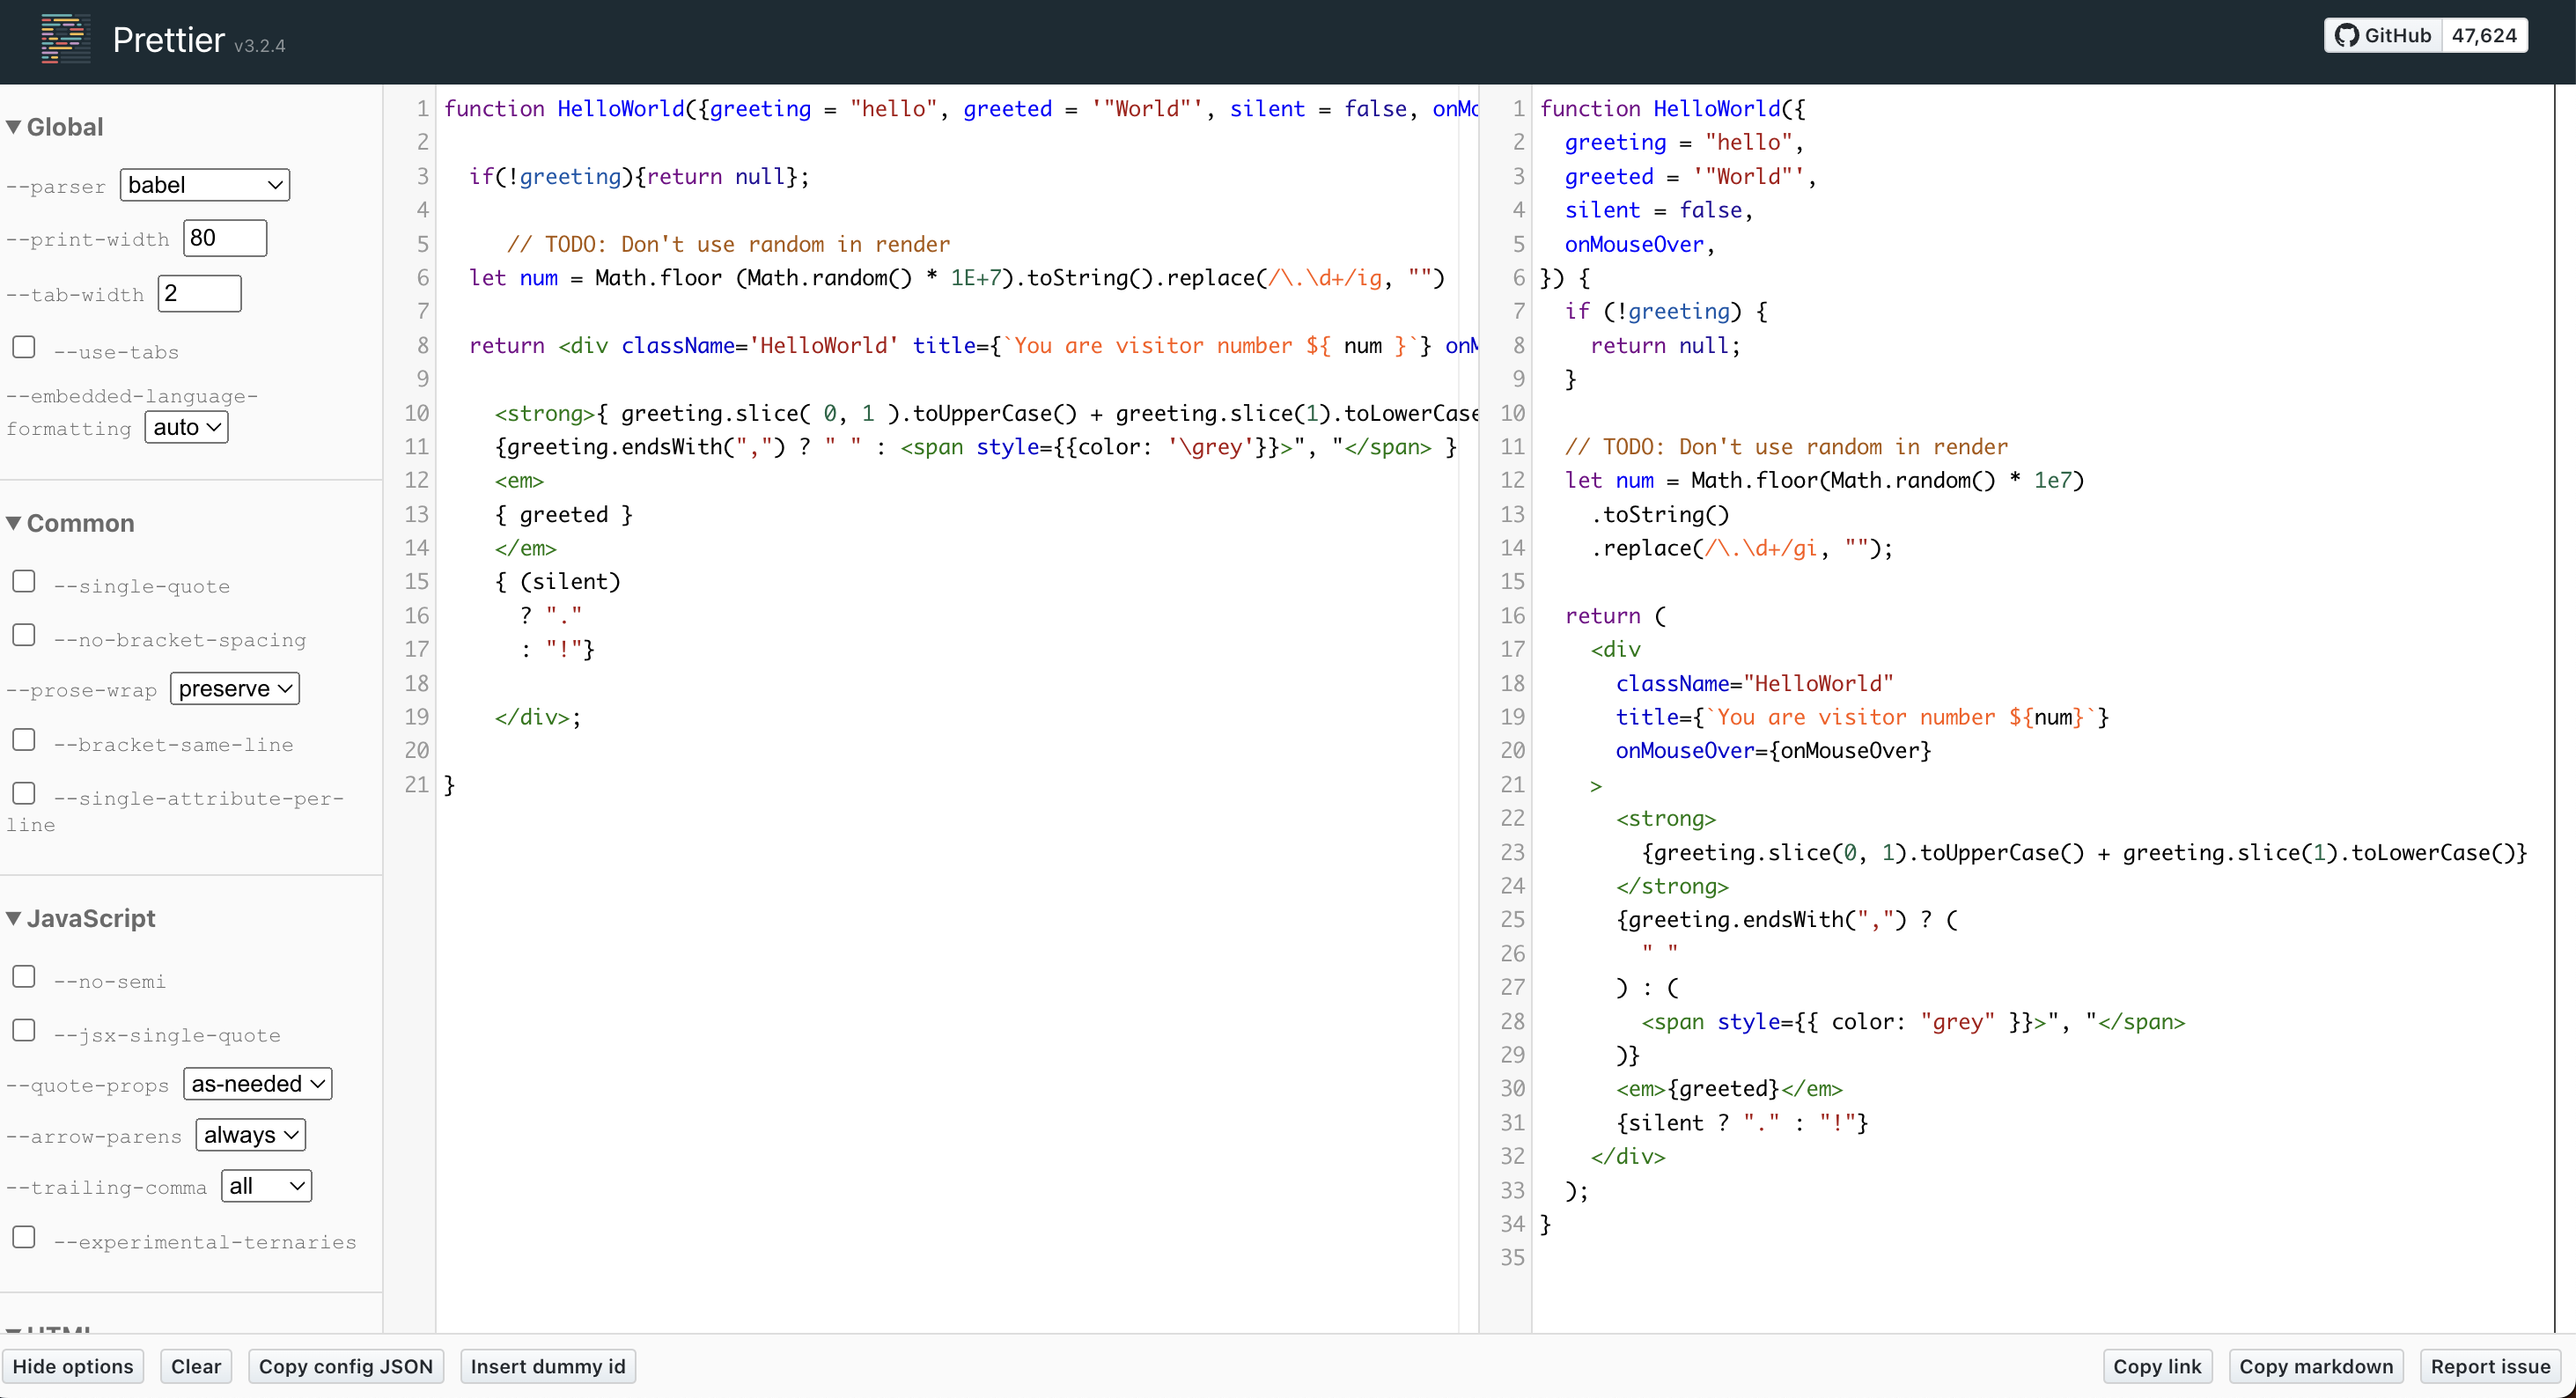Enable the --use-tabs checkbox
Viewport: 2576px width, 1398px height.
pos(24,348)
